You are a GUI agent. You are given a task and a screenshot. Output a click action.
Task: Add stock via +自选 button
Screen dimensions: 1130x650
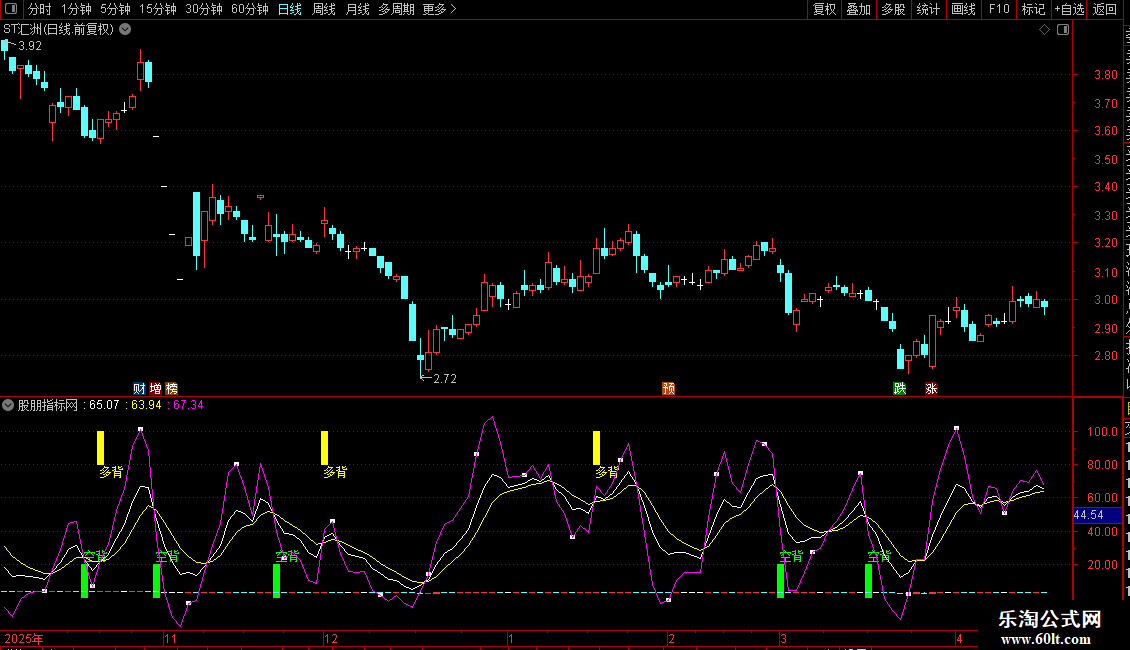[1069, 9]
